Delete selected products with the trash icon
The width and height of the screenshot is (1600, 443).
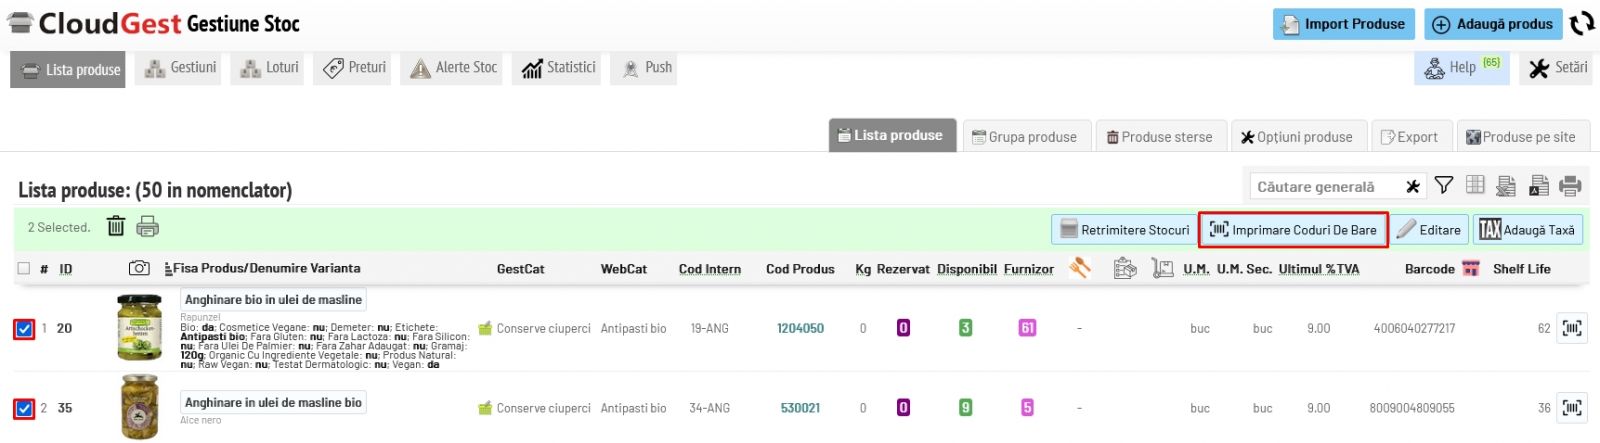coord(116,226)
